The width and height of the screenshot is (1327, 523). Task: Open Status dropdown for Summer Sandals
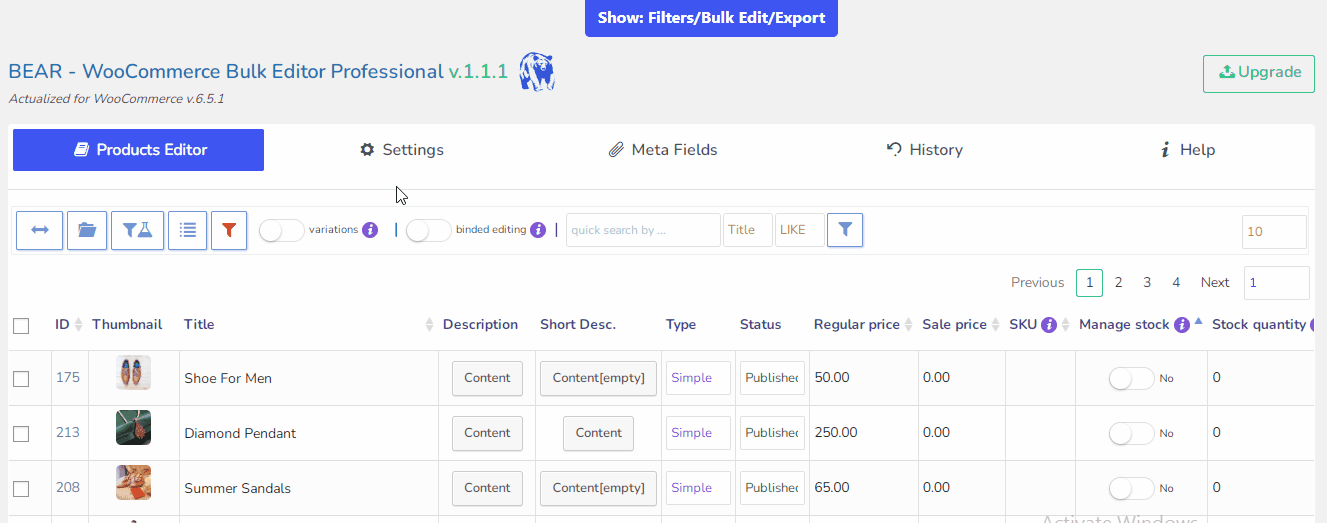pyautogui.click(x=772, y=488)
